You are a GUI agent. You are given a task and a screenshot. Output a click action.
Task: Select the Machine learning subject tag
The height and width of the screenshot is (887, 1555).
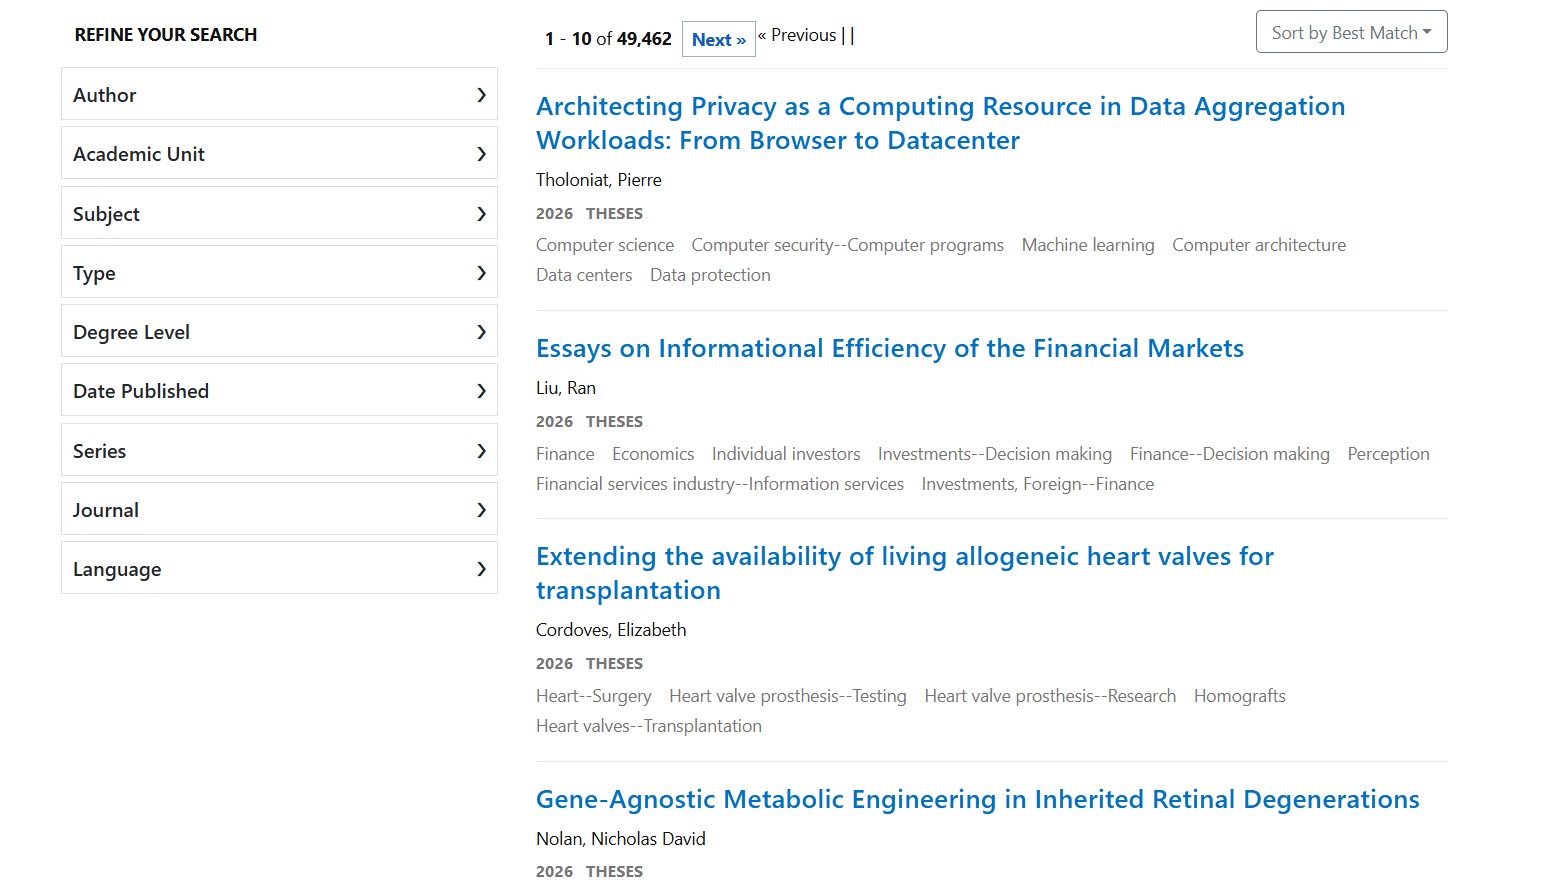(x=1087, y=245)
